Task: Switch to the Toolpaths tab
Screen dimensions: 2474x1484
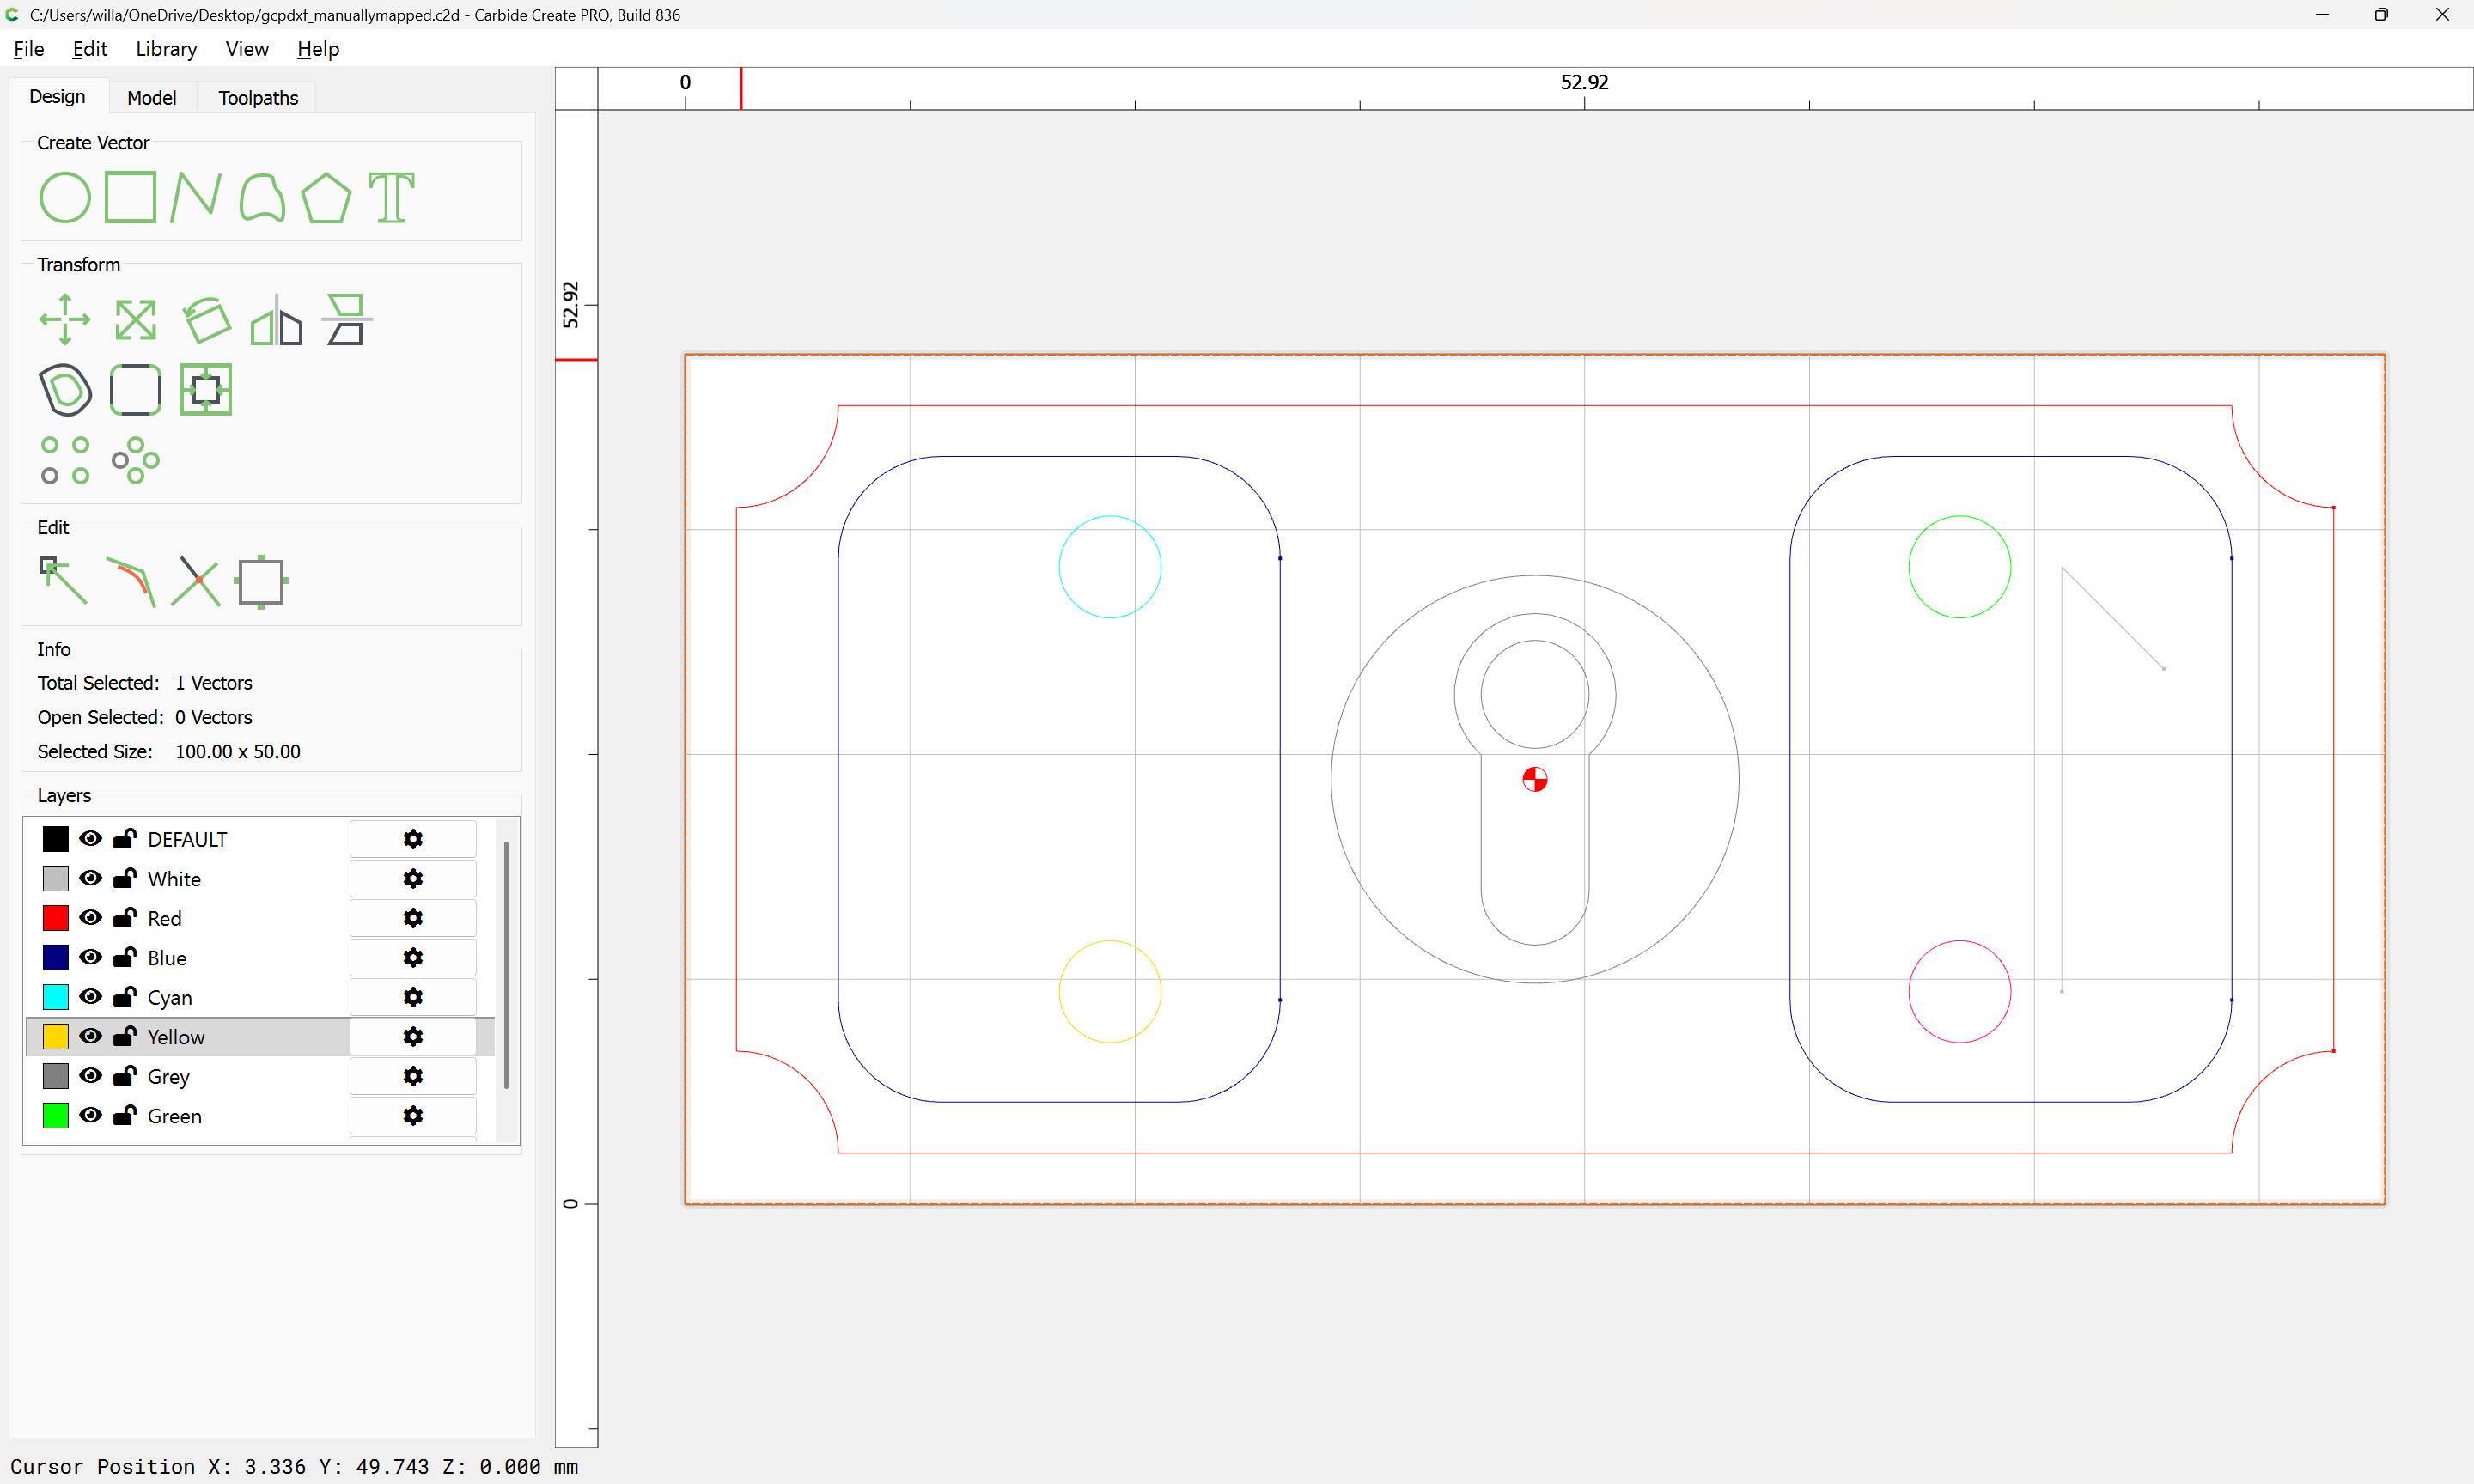Action: pos(258,98)
